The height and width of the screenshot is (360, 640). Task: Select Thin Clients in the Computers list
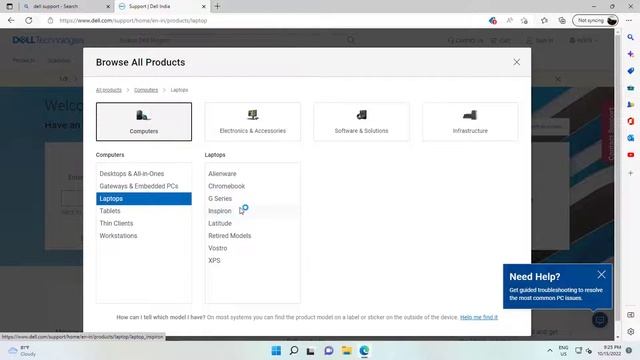pyautogui.click(x=144, y=223)
